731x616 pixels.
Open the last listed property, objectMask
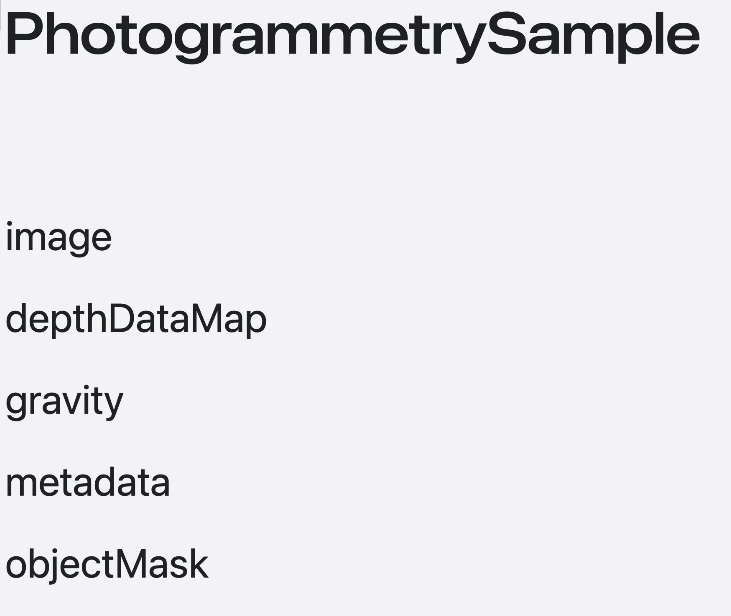[107, 565]
